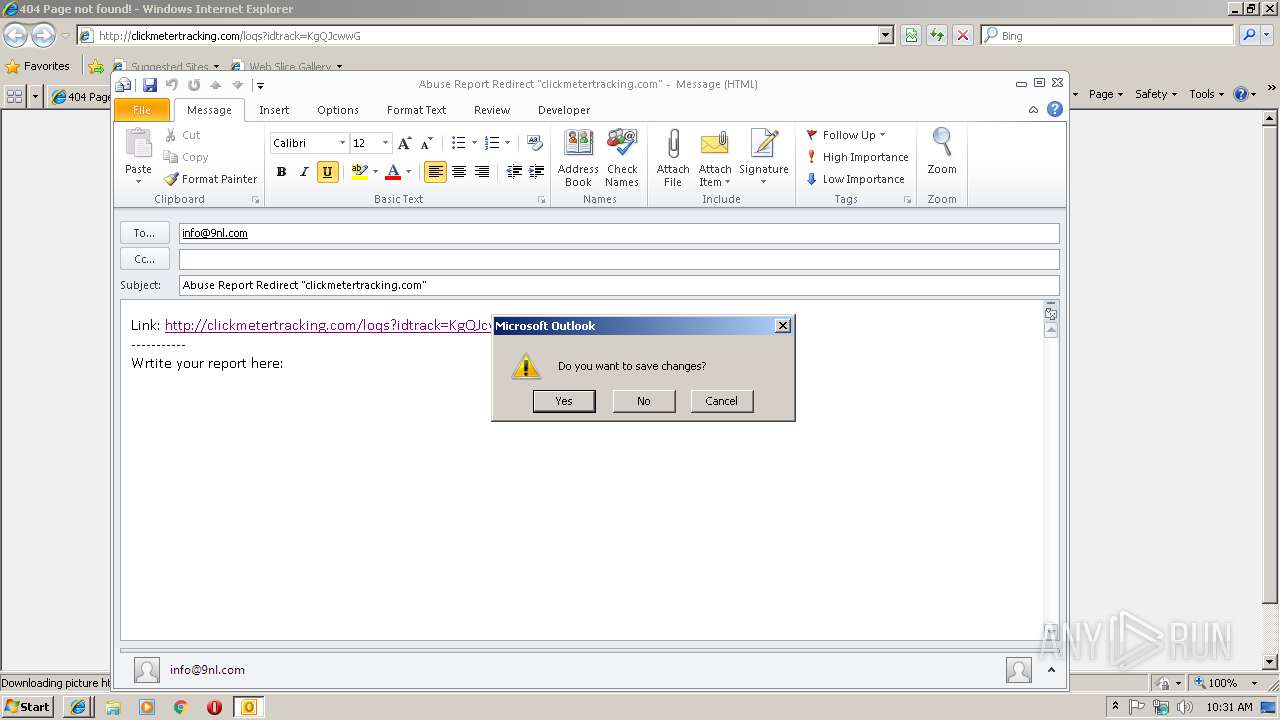
Task: Open the File tab
Action: click(x=142, y=110)
